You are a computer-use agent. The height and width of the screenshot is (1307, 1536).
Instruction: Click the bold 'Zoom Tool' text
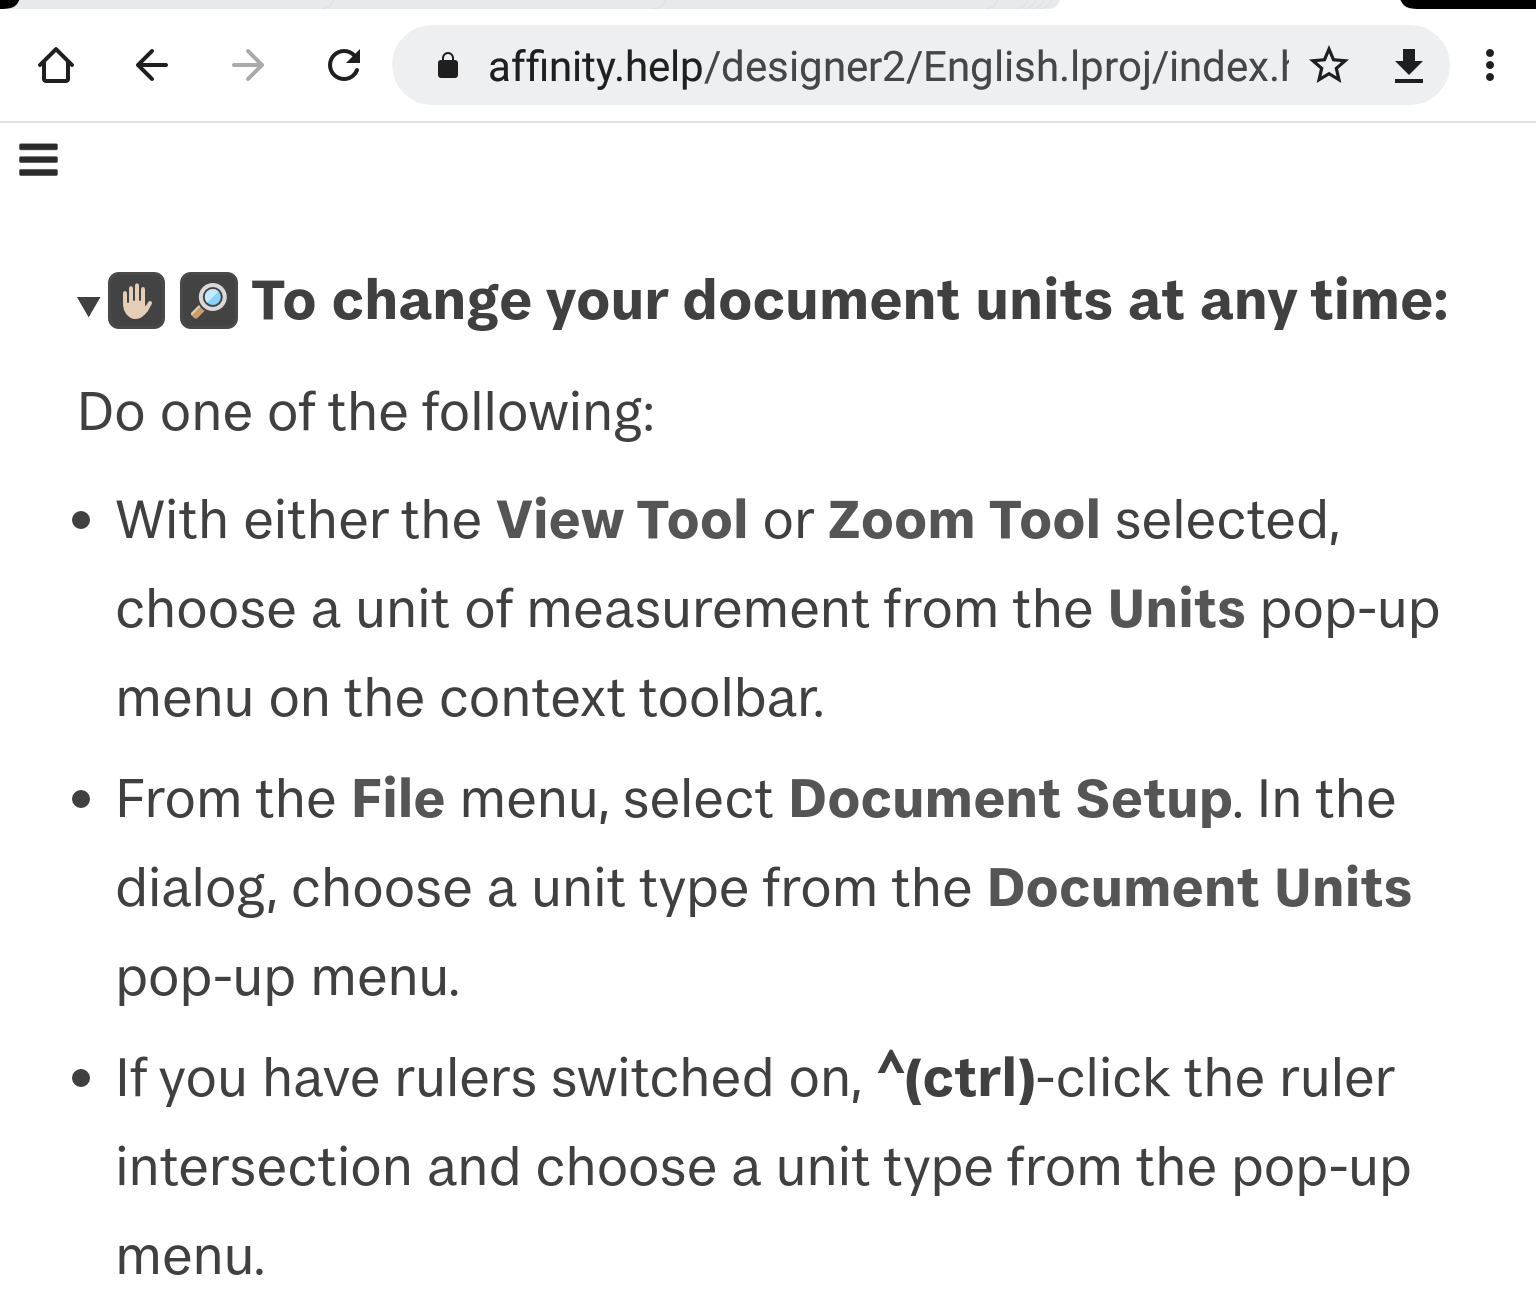click(x=964, y=520)
